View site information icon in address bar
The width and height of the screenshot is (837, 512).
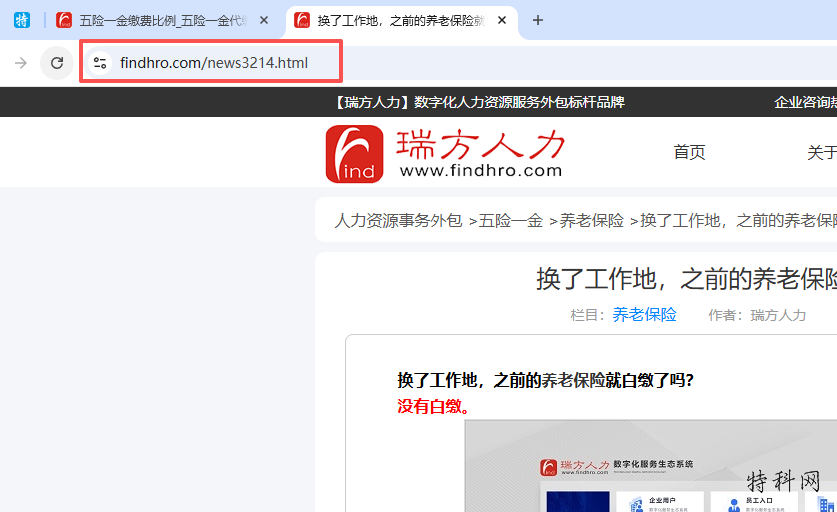100,63
